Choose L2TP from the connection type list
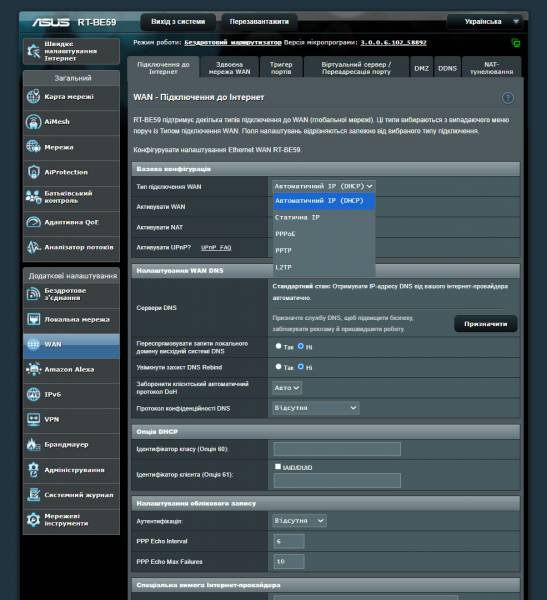This screenshot has height=600, width=547. pos(324,267)
